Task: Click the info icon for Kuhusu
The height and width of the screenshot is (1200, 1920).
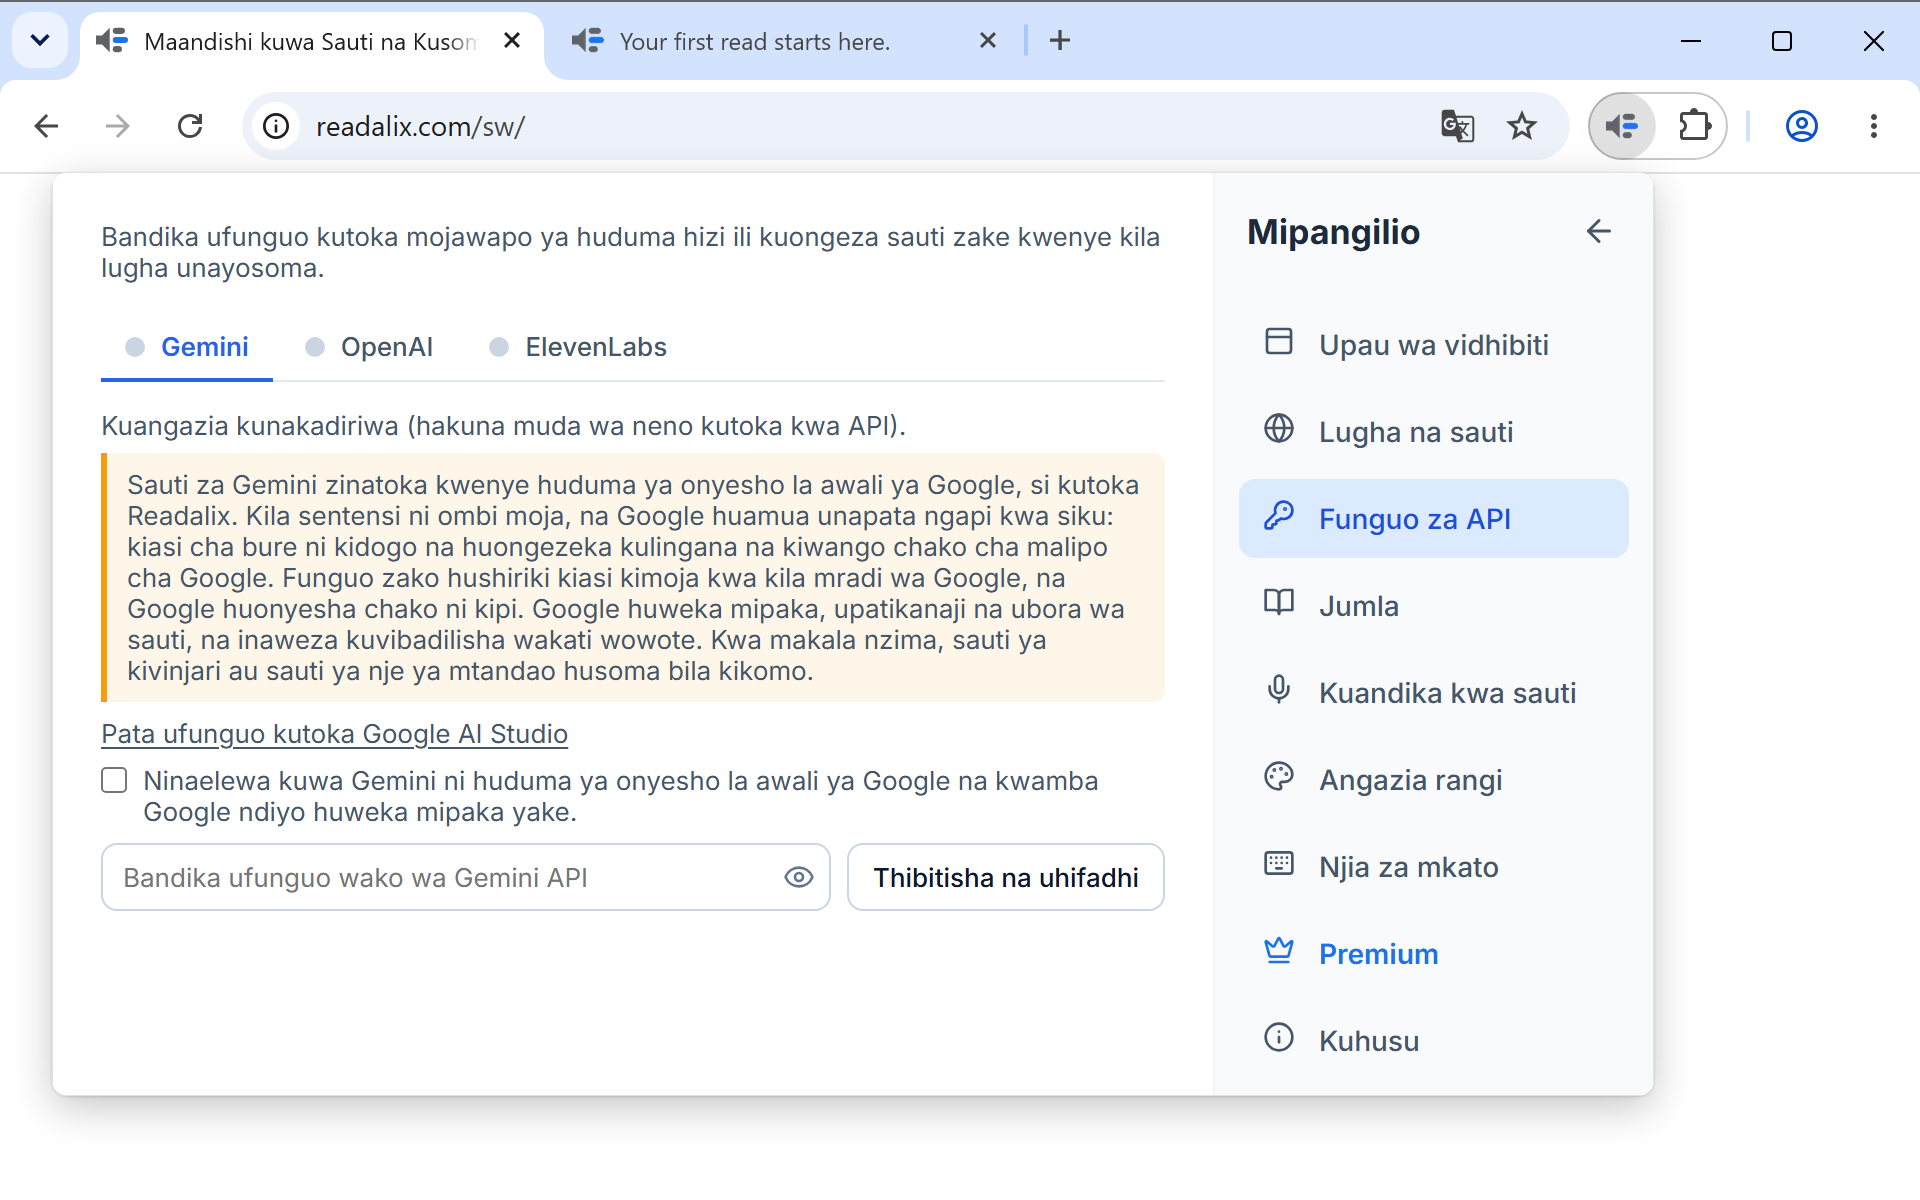Action: pos(1279,1038)
